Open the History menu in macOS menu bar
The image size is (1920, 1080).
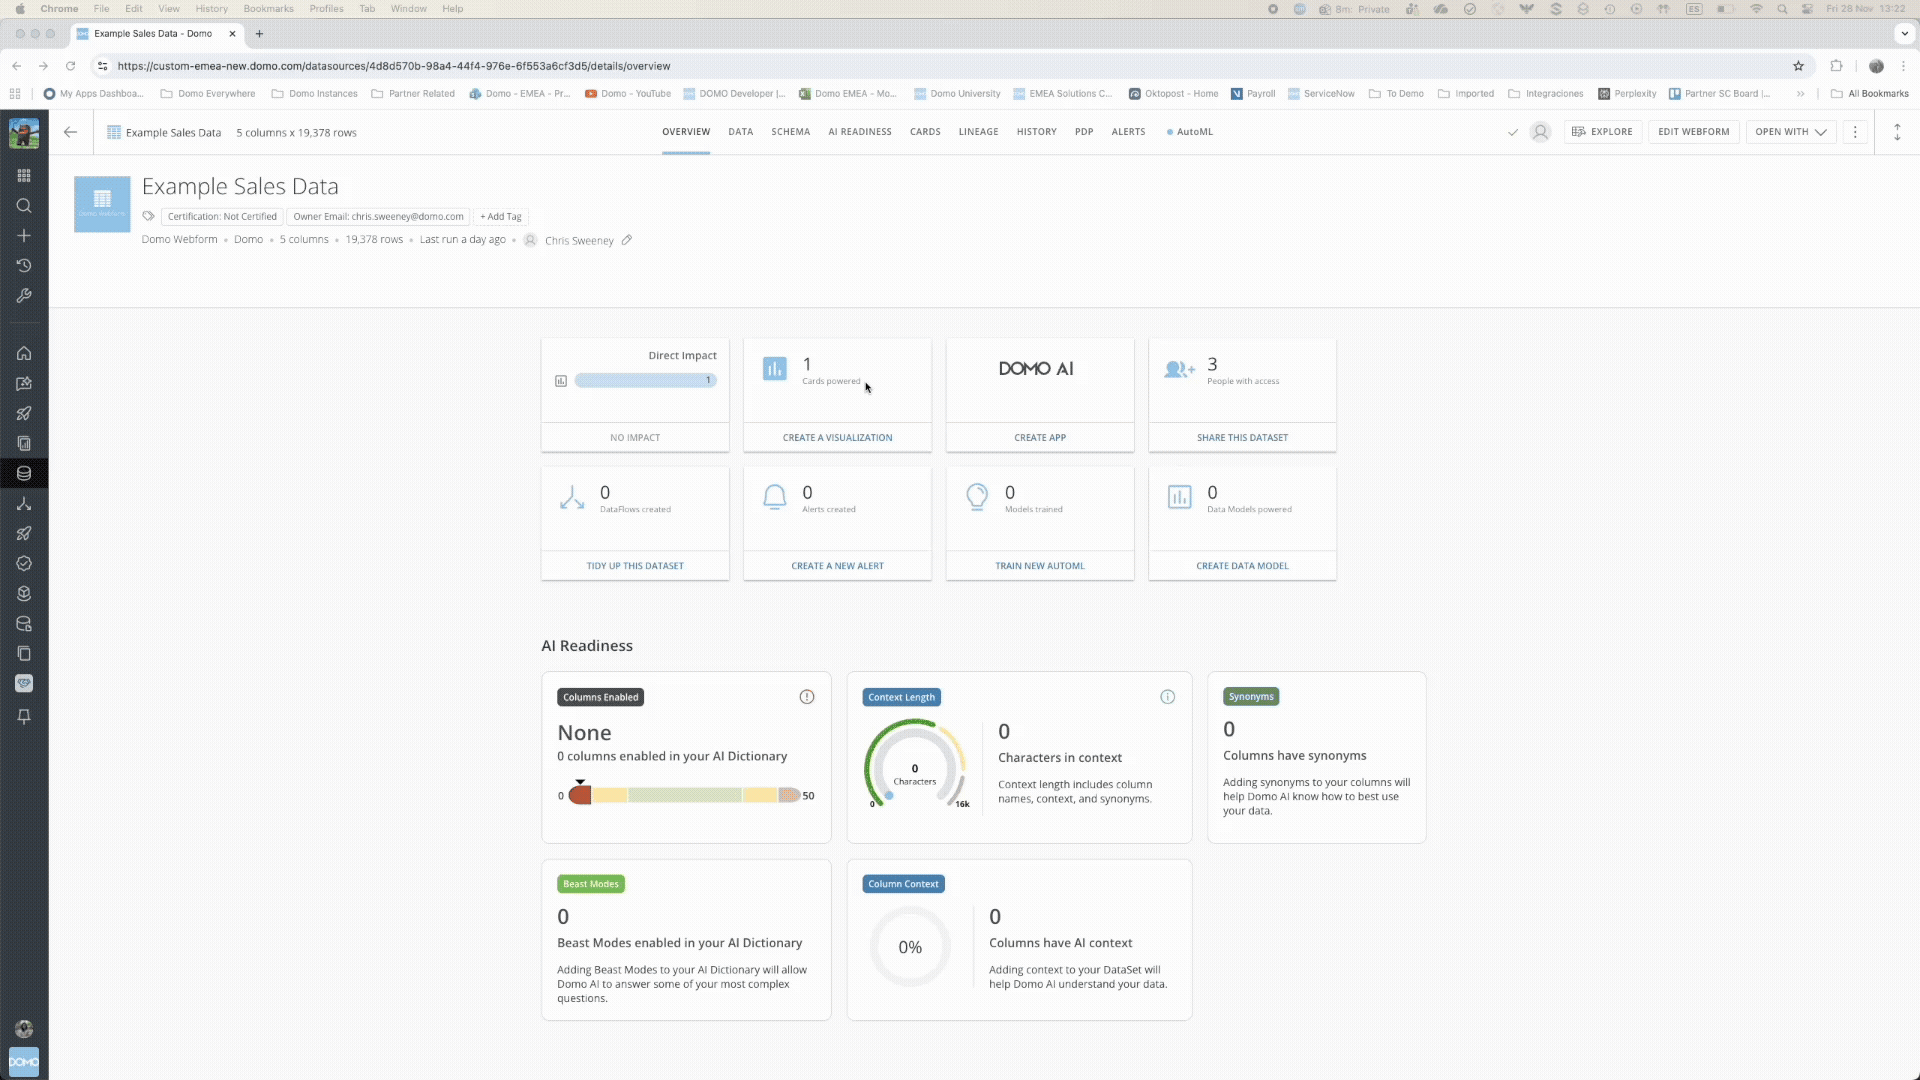[211, 9]
